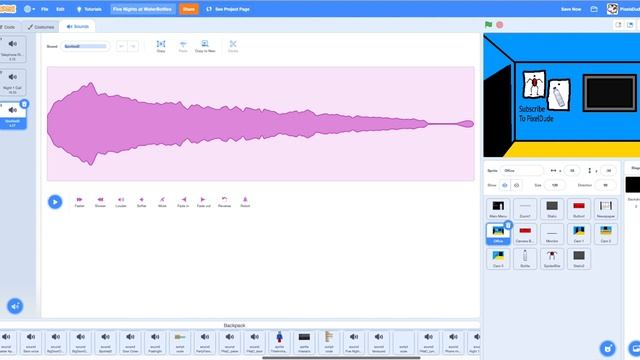Screen dimensions: 640x360
Task: Open the My Stuff folder icon
Action: click(x=594, y=9)
